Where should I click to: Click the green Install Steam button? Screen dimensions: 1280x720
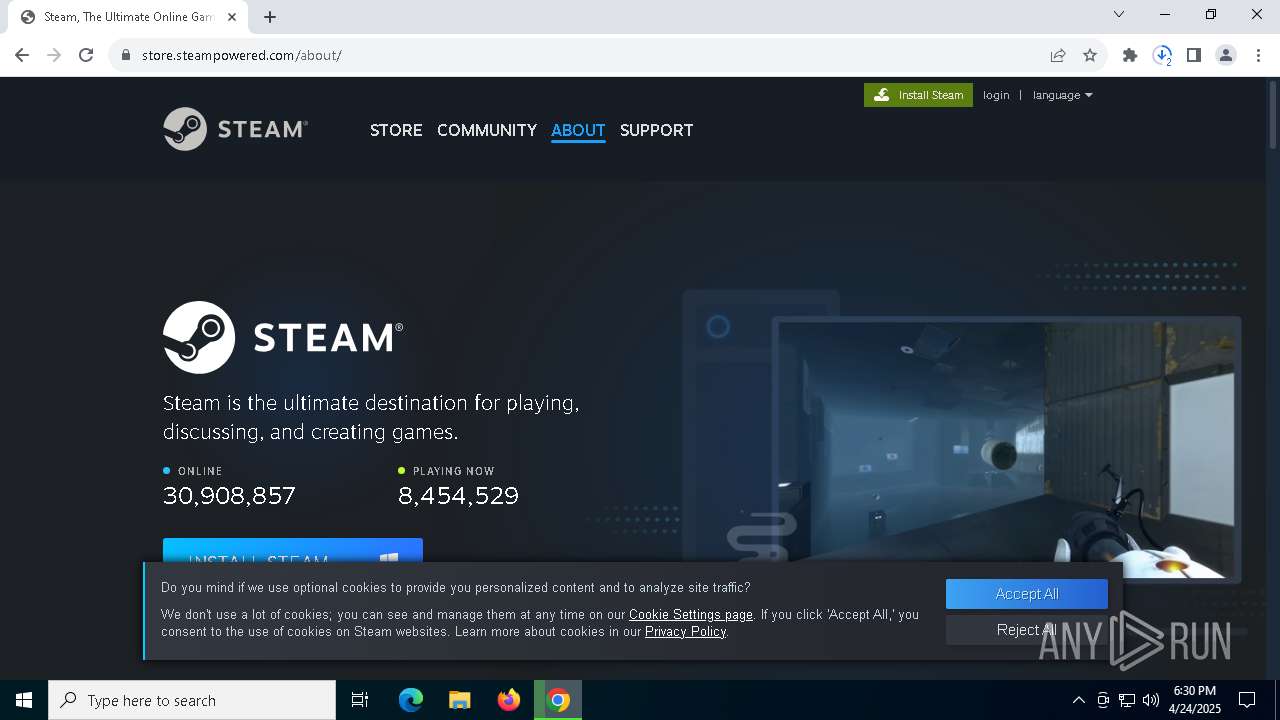tap(918, 95)
